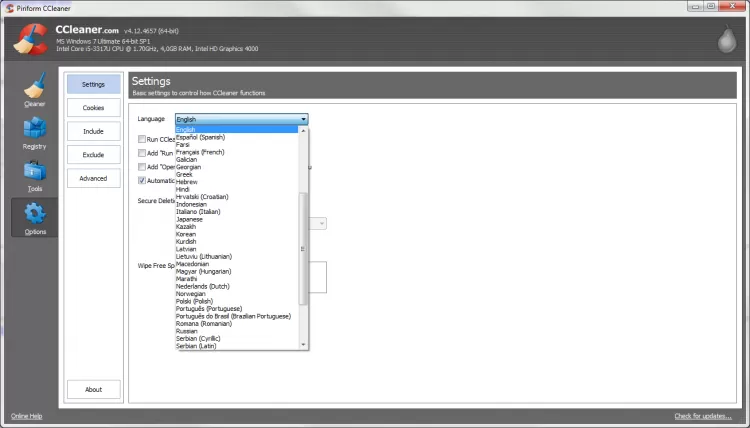Switch to the Exclude tab
Image resolution: width=750 pixels, height=428 pixels.
pyautogui.click(x=93, y=154)
